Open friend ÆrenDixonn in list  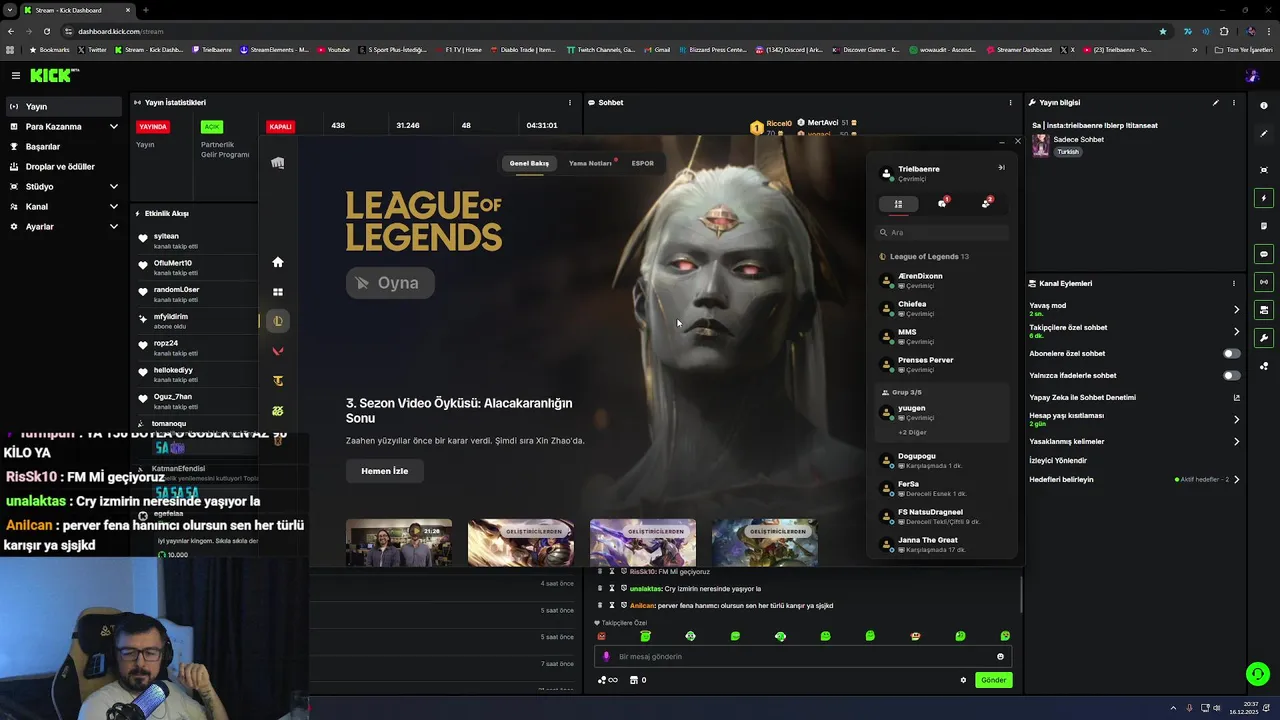coord(942,280)
